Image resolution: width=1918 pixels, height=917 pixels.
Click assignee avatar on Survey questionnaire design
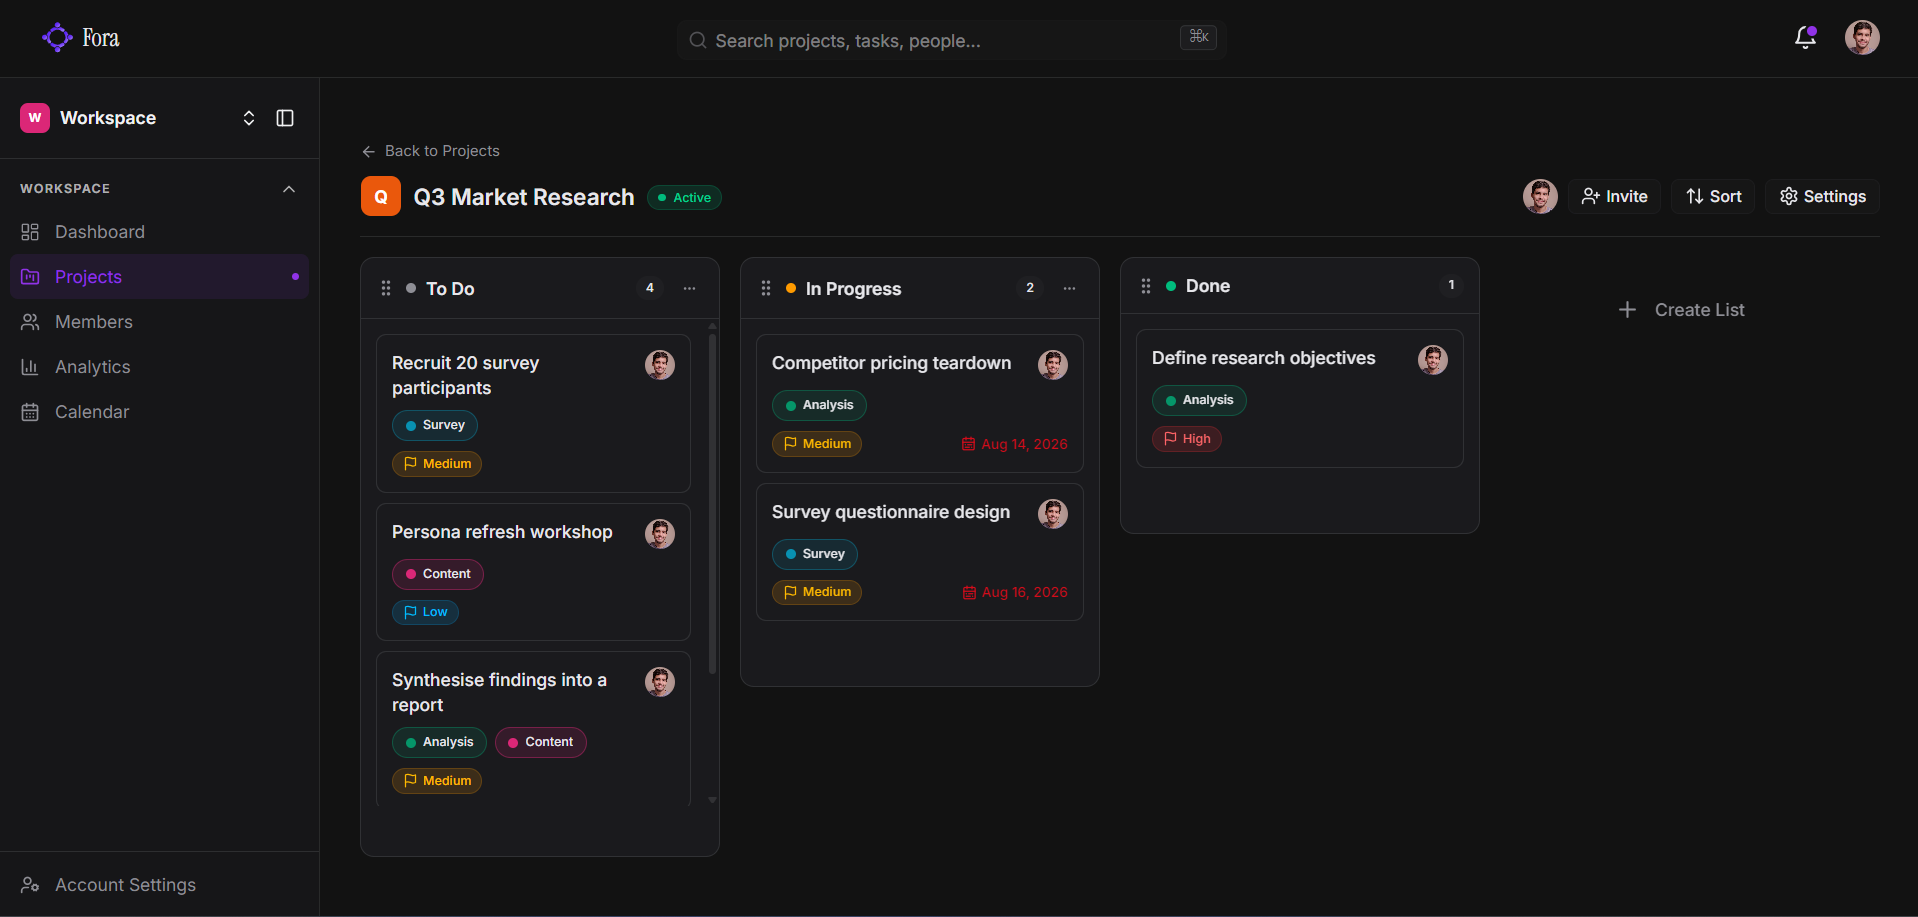(1053, 514)
